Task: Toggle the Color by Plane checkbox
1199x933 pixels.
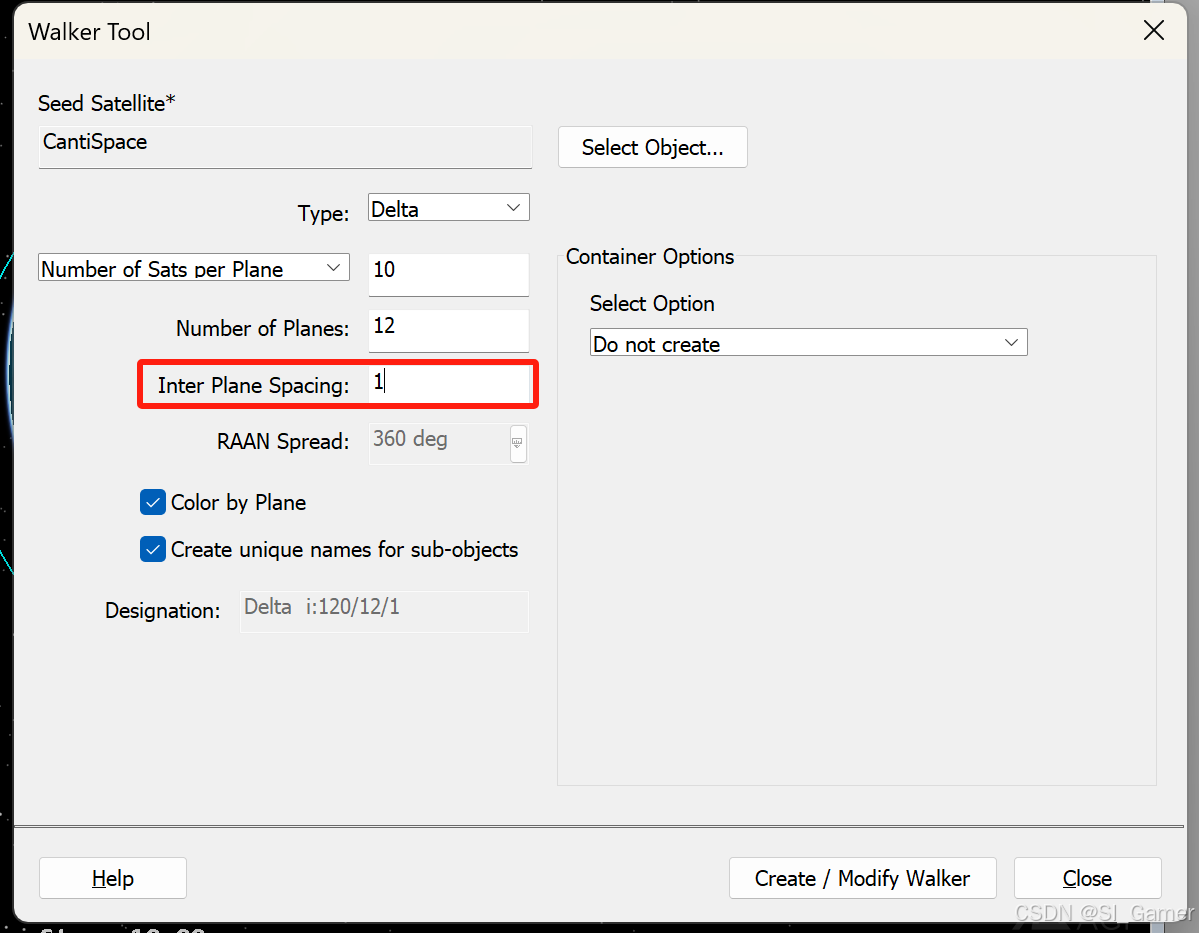Action: [x=153, y=502]
